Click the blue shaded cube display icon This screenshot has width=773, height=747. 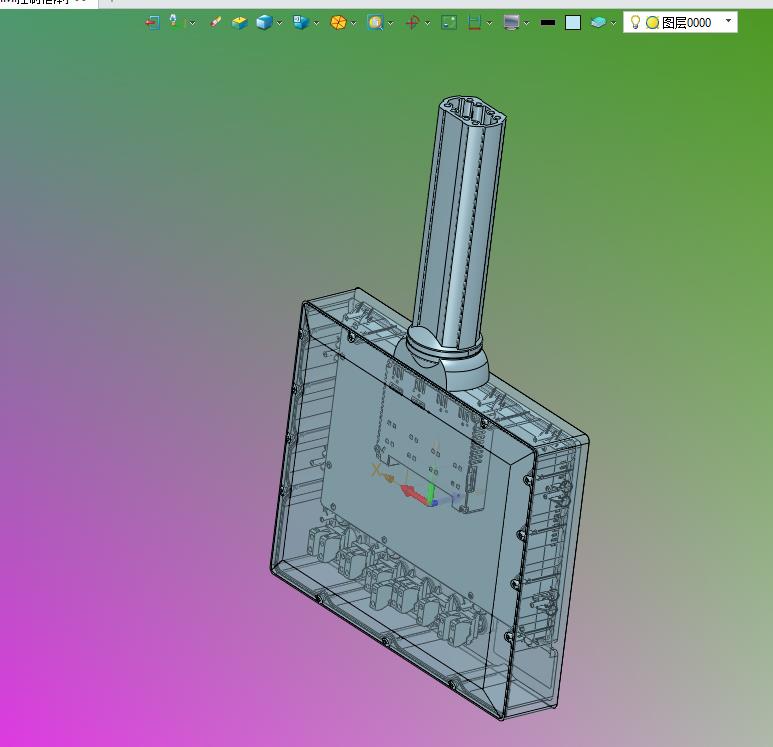click(264, 23)
